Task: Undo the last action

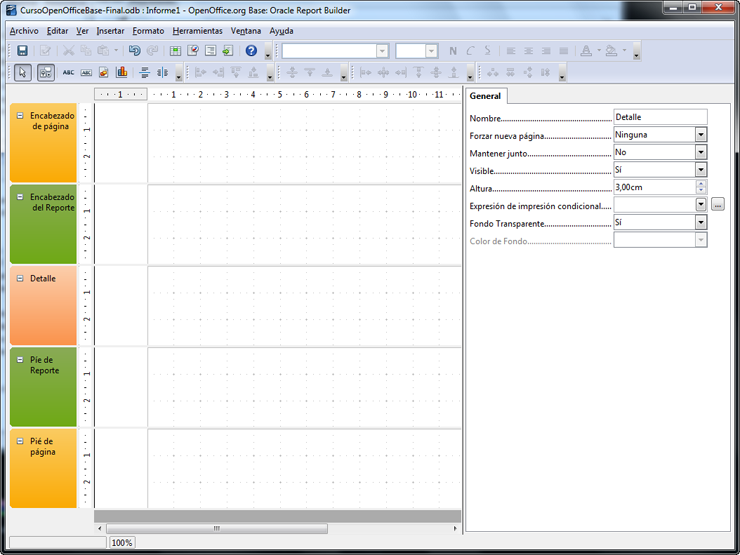Action: coord(135,50)
